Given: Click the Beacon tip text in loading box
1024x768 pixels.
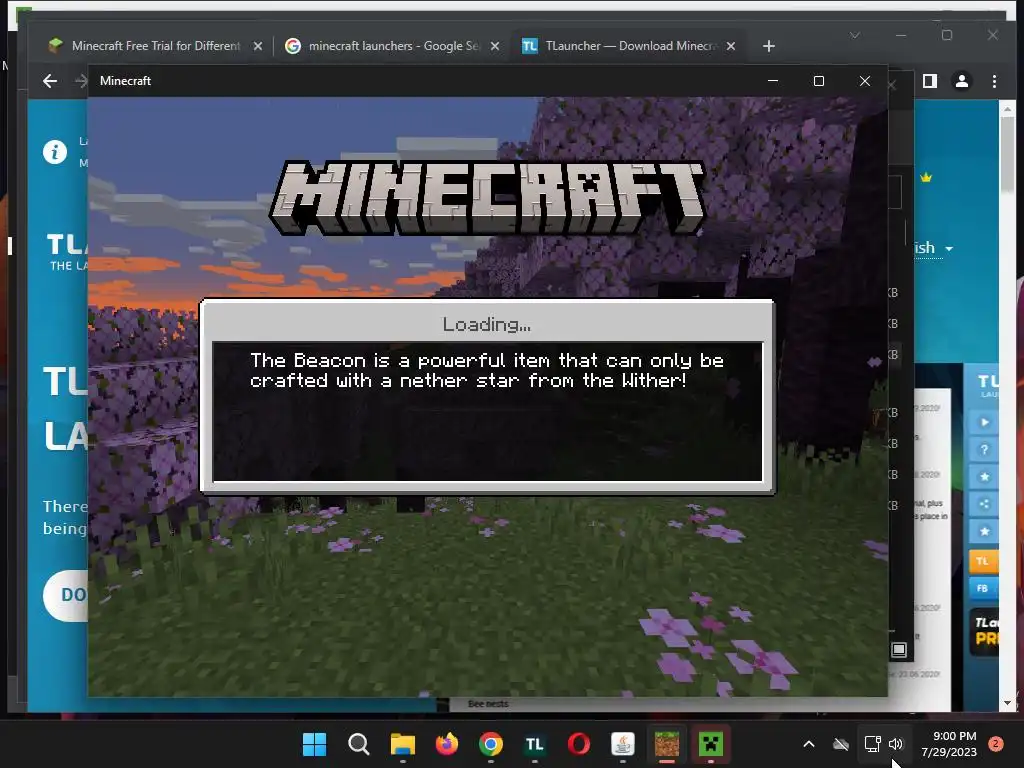Looking at the screenshot, I should (x=487, y=370).
